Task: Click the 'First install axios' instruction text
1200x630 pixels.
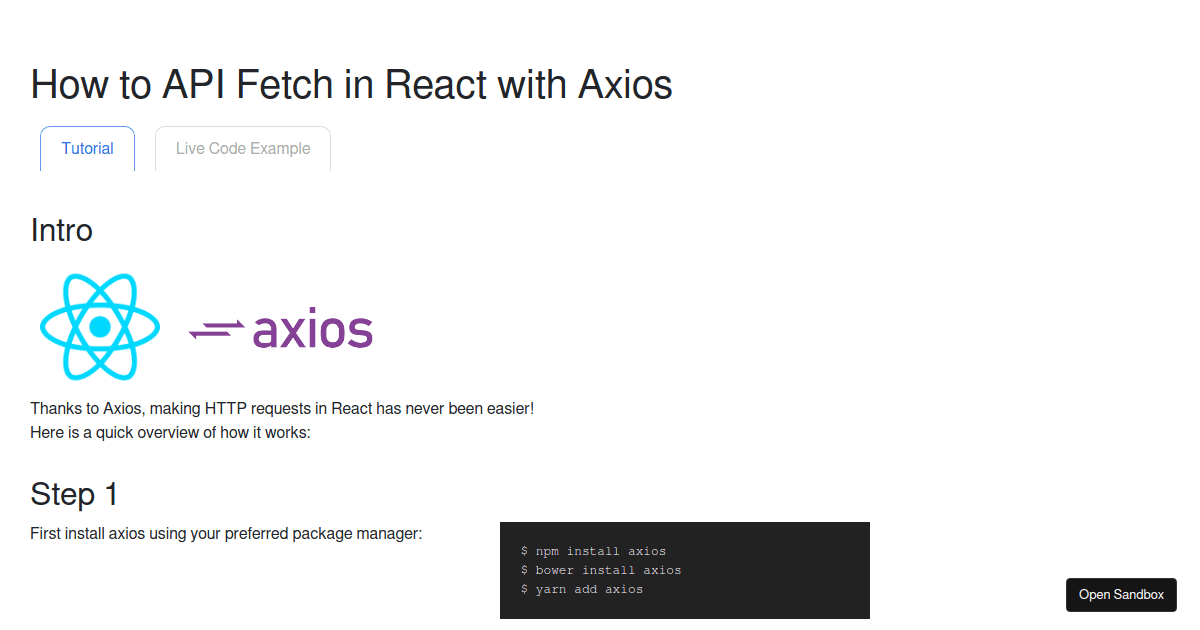Action: click(227, 533)
